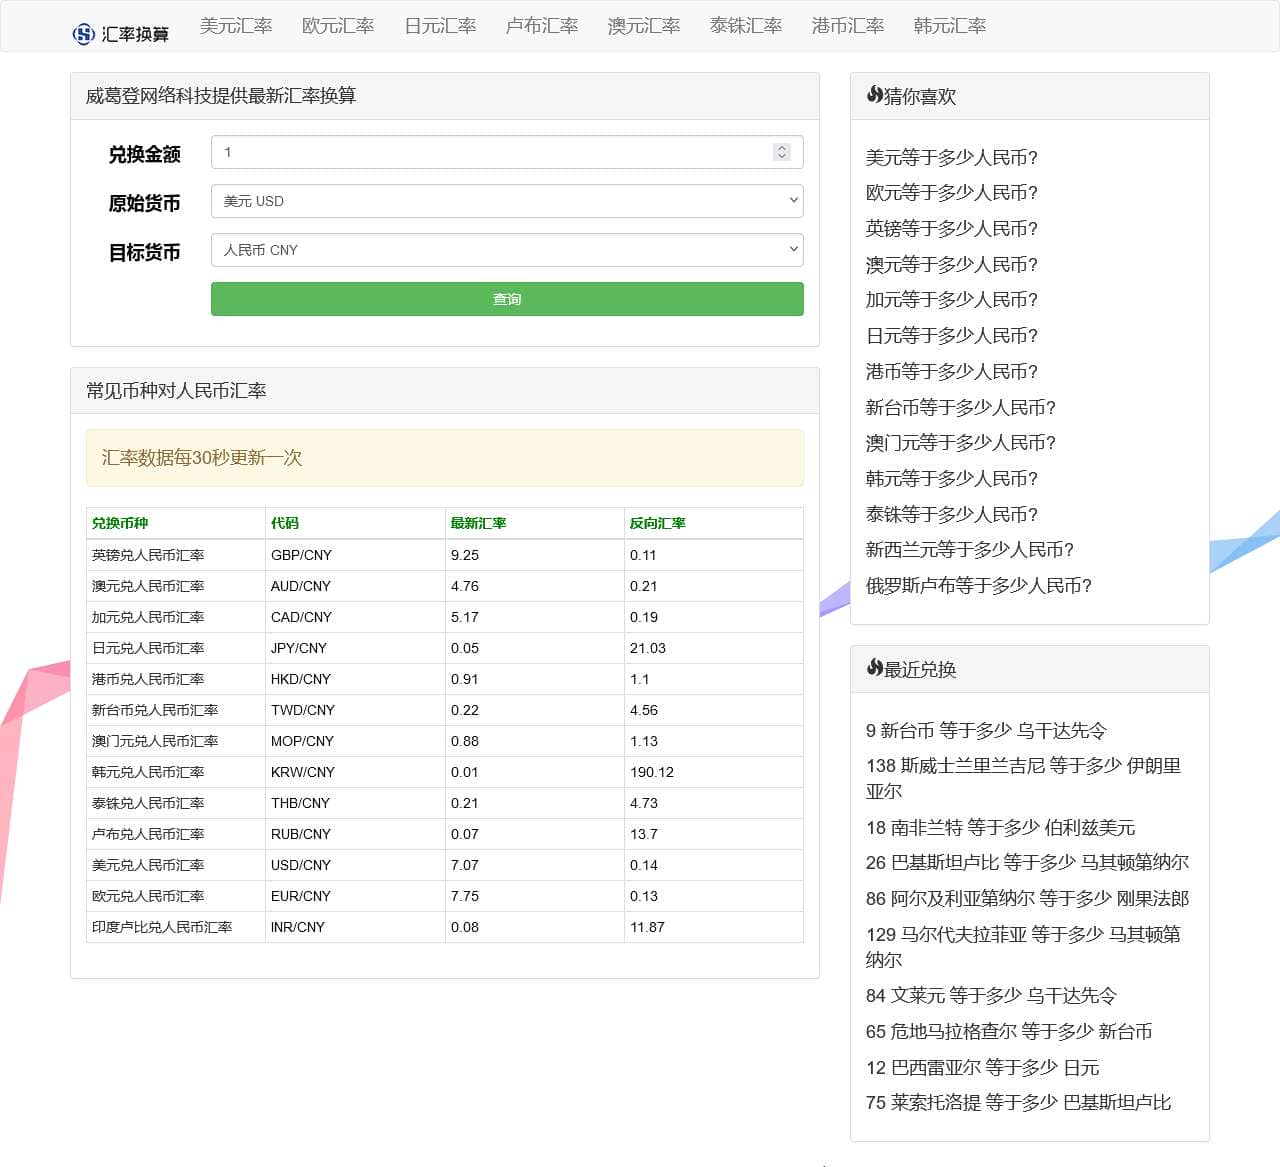Open 俄罗斯卢布等于多少人民币 link

[978, 586]
